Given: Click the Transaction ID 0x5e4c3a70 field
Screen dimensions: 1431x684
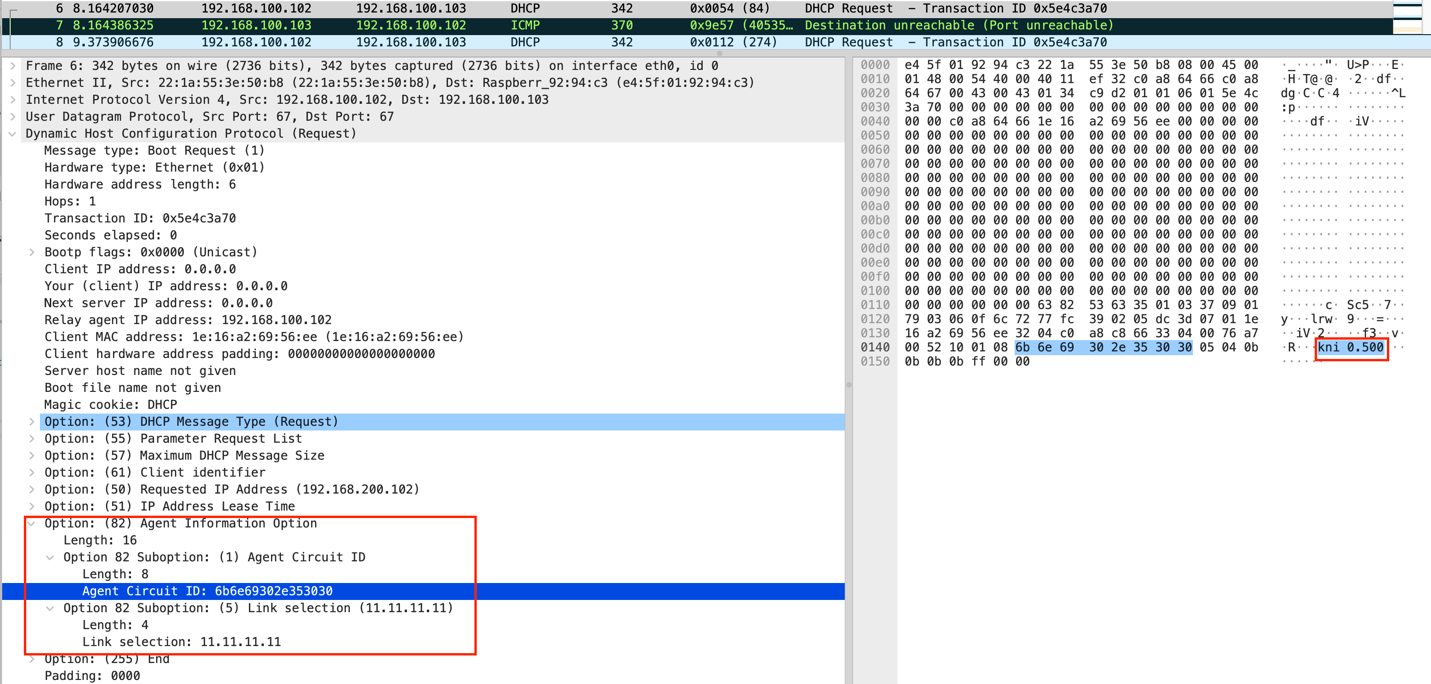Looking at the screenshot, I should (140, 218).
